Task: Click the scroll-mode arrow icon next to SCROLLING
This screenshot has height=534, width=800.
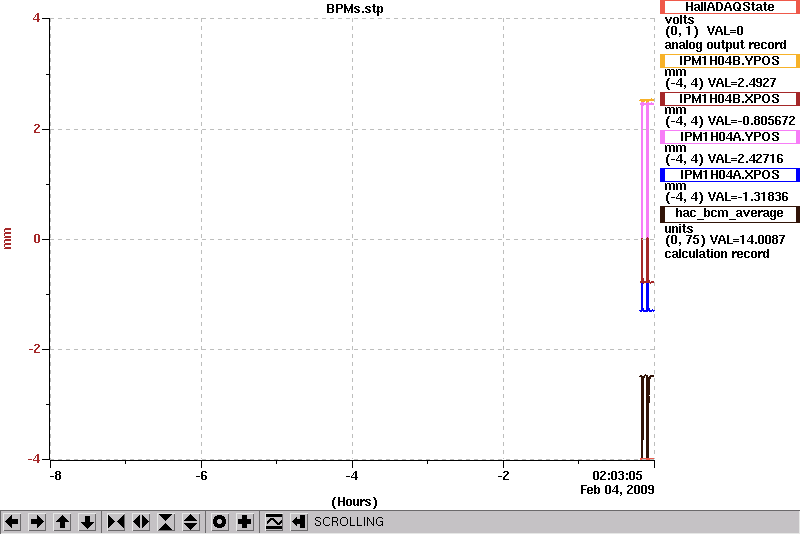Action: point(299,522)
